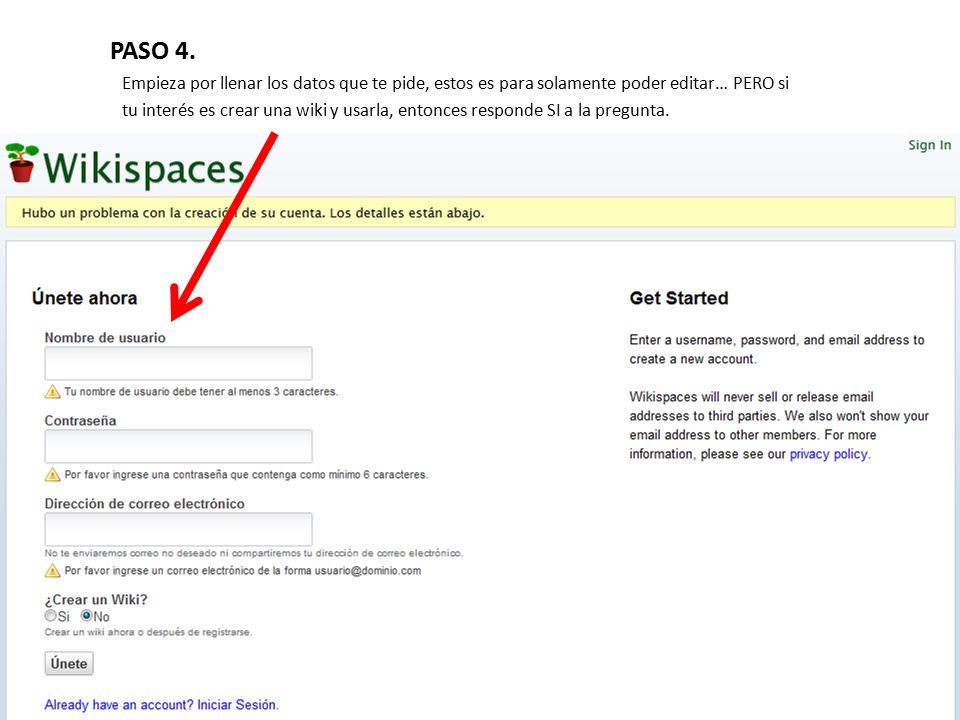Screen dimensions: 960x720
Task: Click the warning icon beside password error
Action: click(53, 474)
